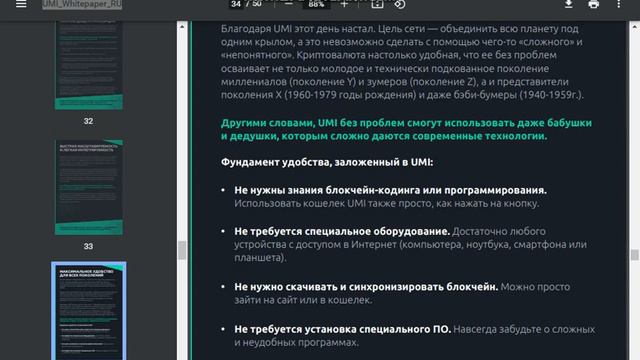
Task: Click the green text starting 'Другими словами, UMI'
Action: (x=406, y=129)
